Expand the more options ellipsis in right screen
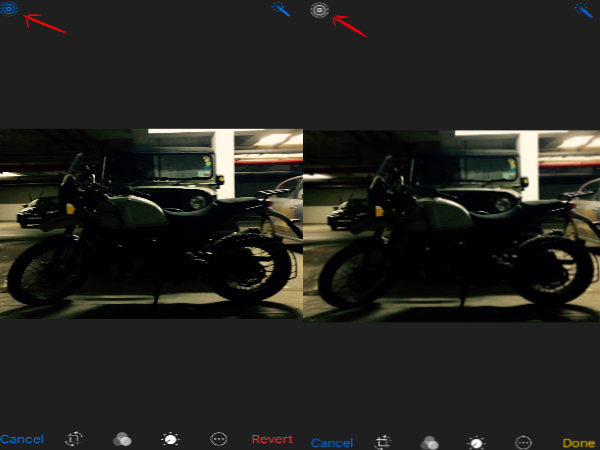 [x=523, y=441]
